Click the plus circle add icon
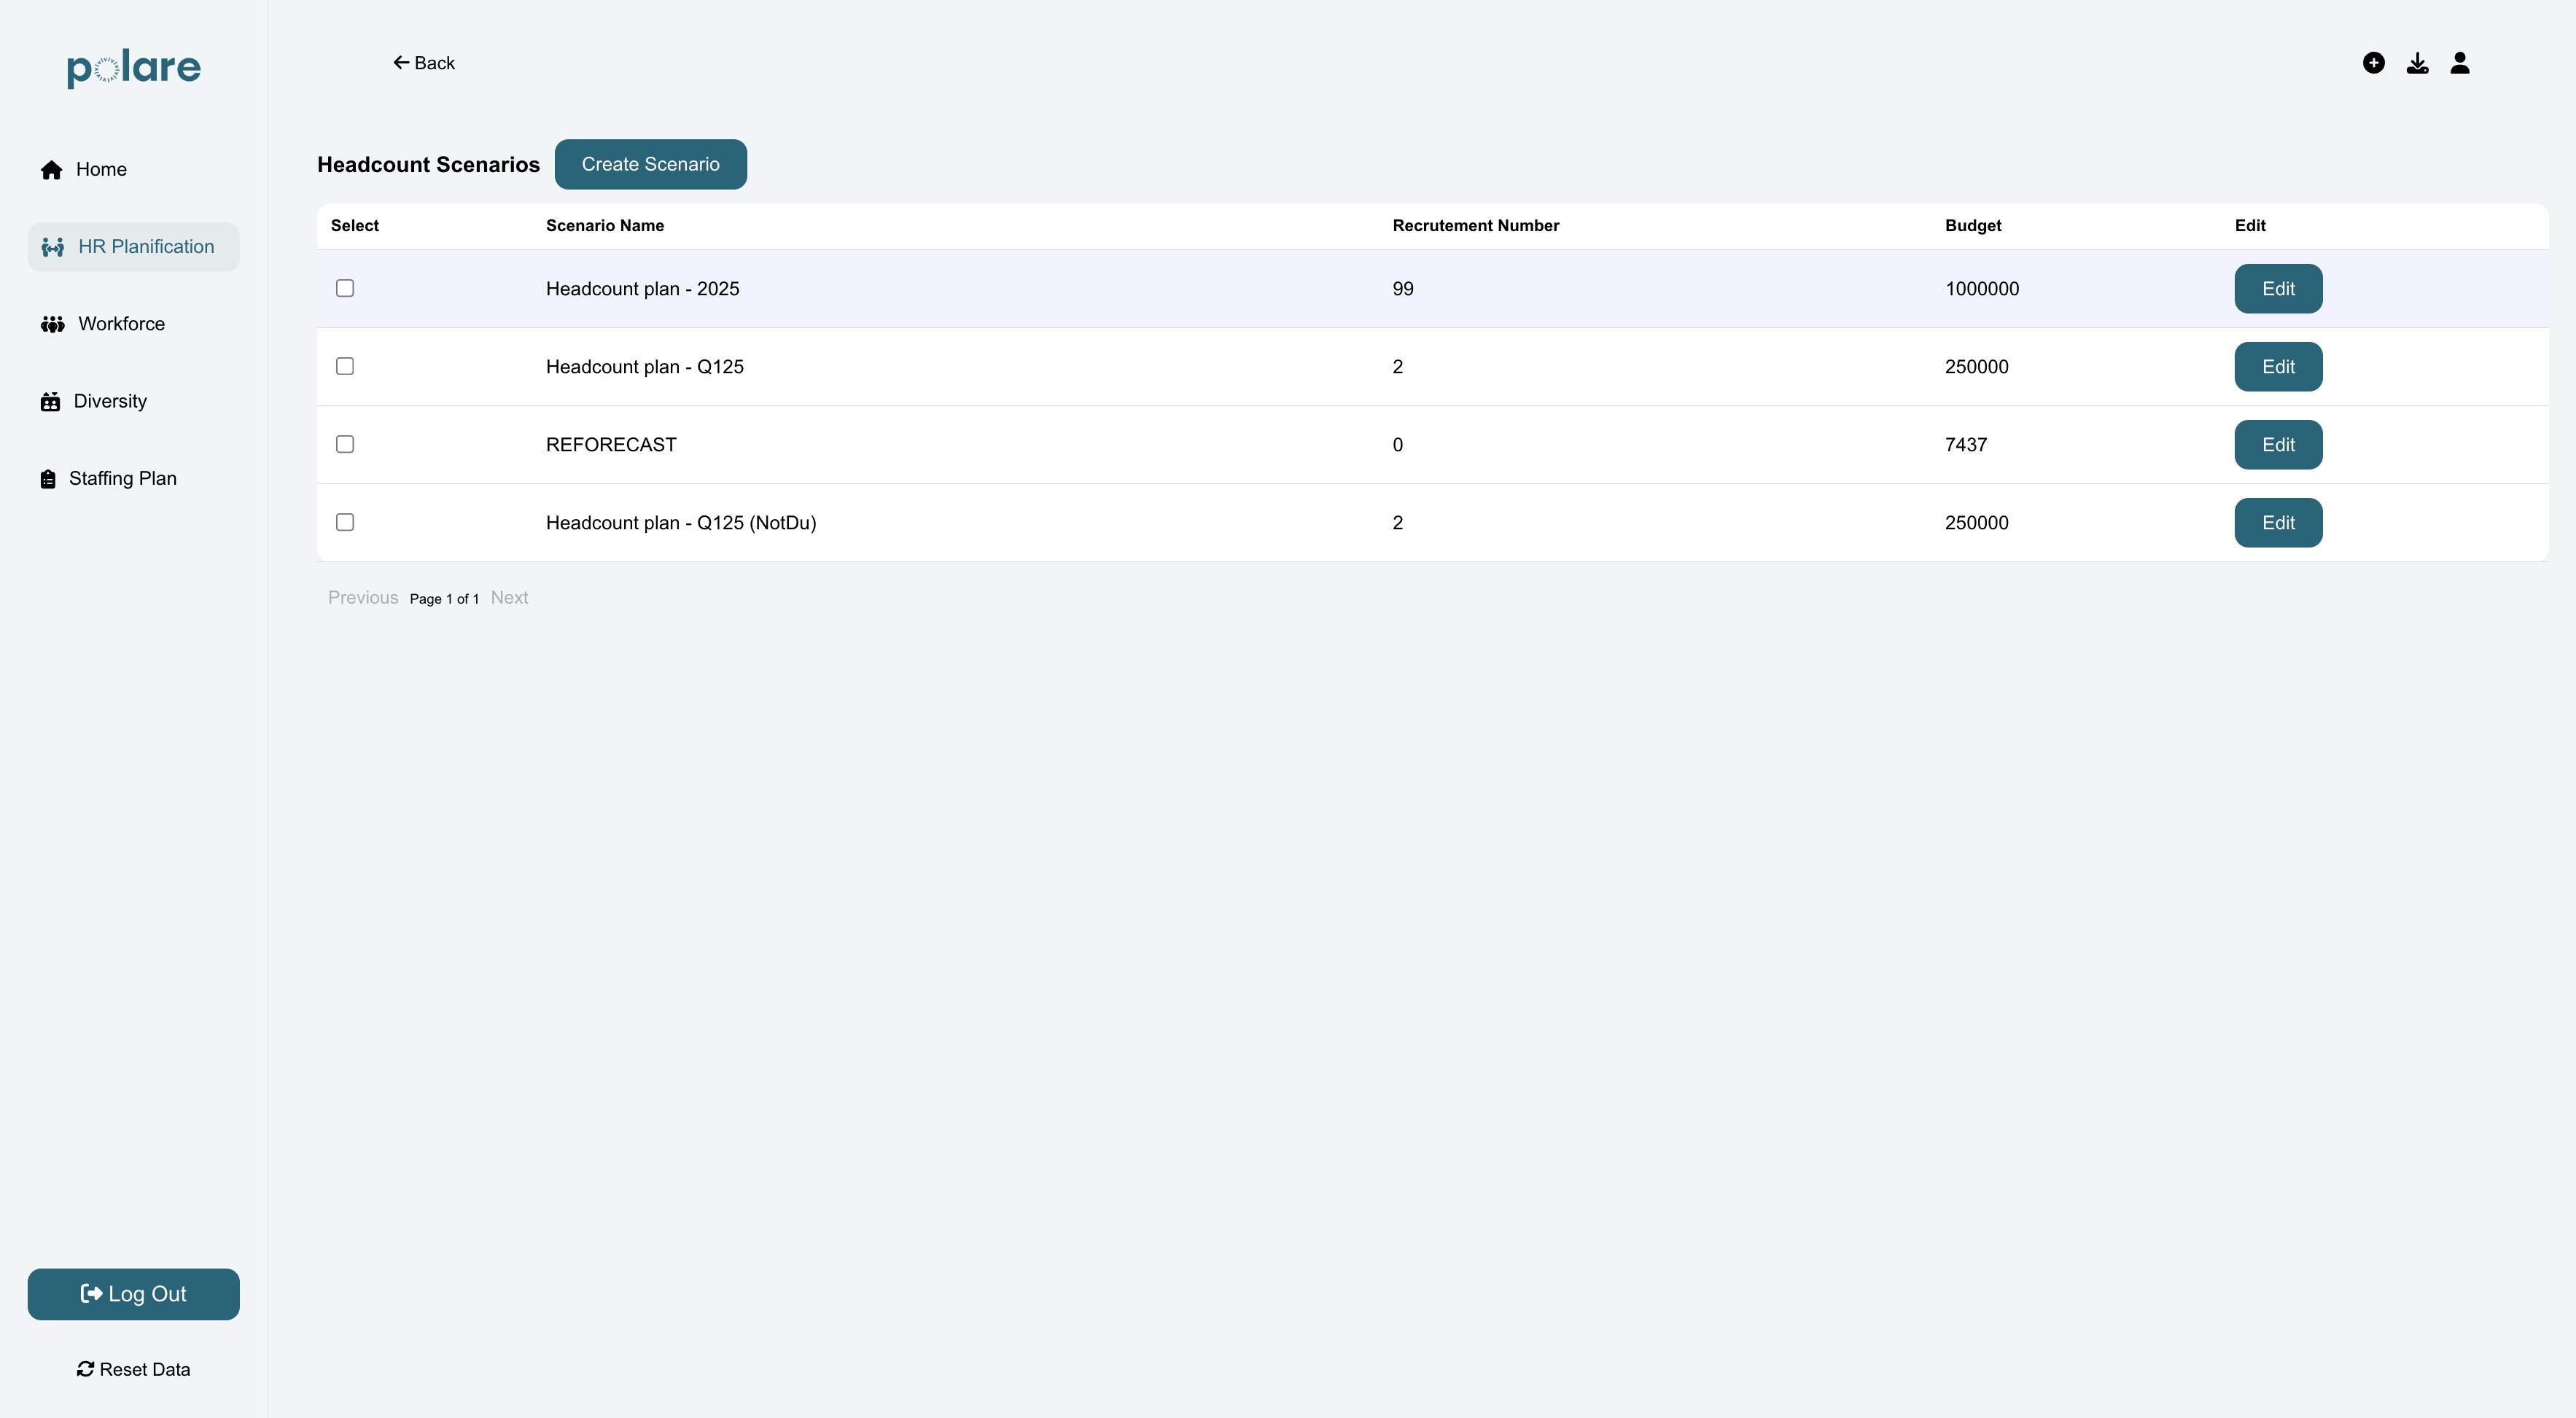Screen dimensions: 2576x1418 coord(2373,63)
